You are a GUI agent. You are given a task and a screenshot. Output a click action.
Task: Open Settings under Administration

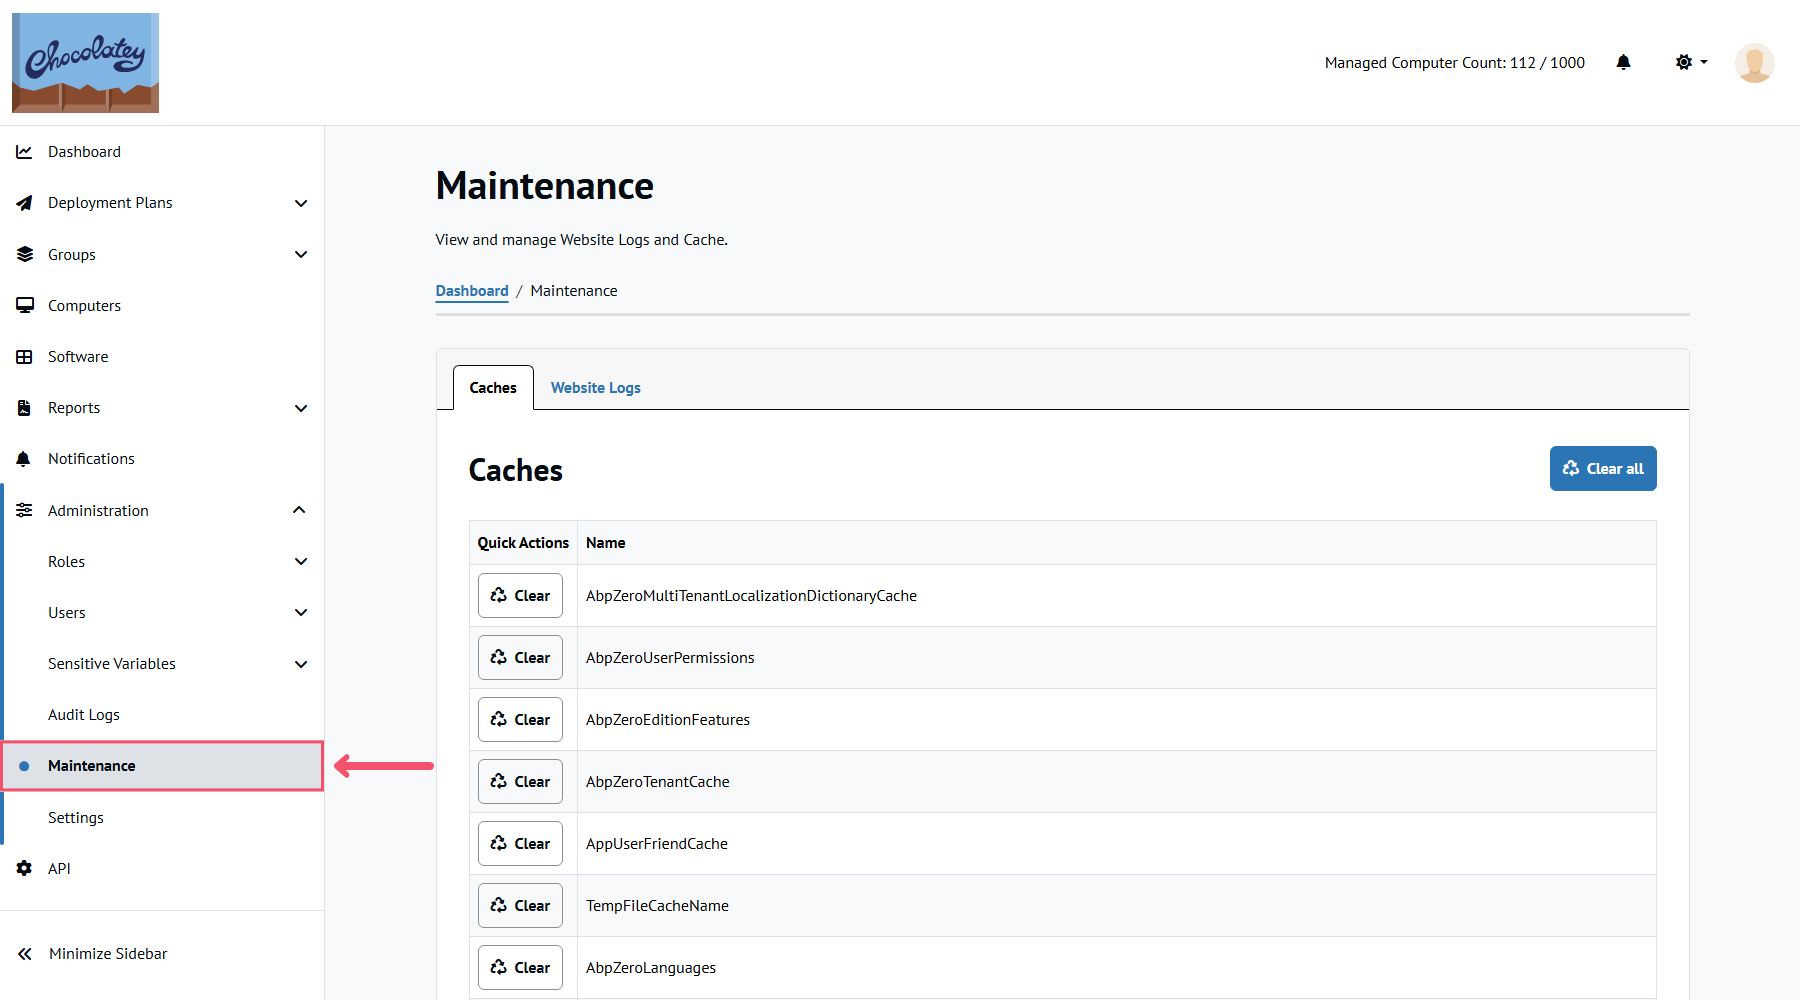click(162, 817)
